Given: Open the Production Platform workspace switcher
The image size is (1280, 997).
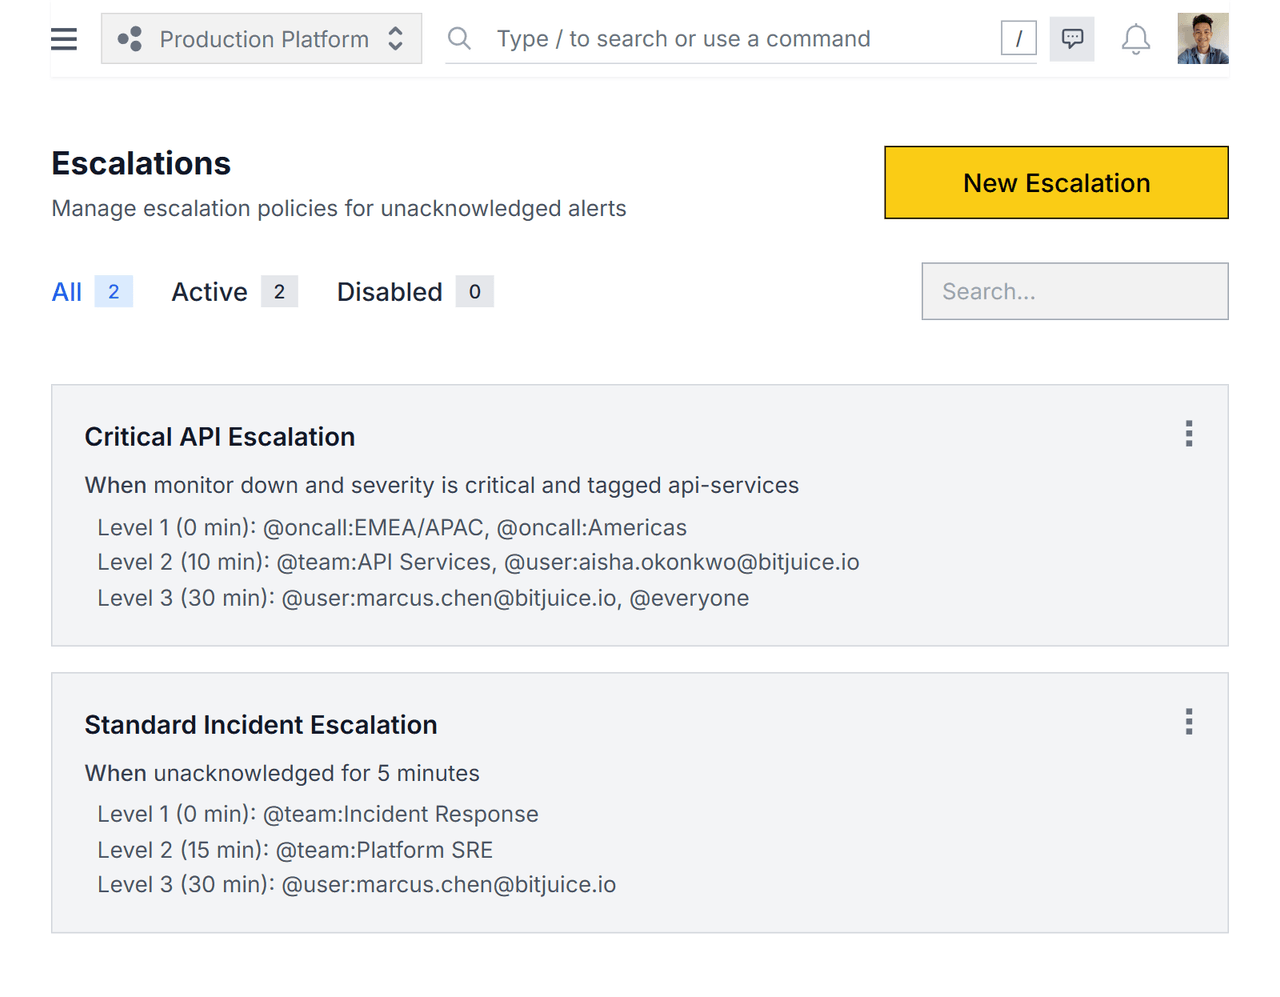Looking at the screenshot, I should pos(261,38).
